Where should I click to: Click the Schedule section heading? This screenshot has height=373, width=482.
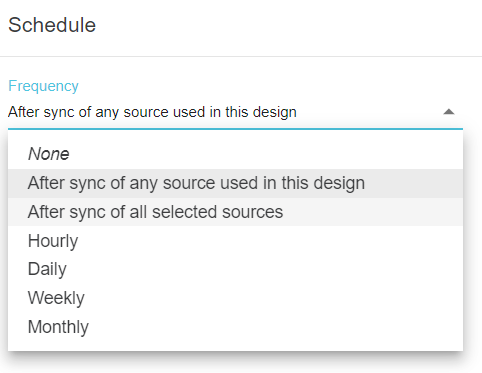pos(52,25)
